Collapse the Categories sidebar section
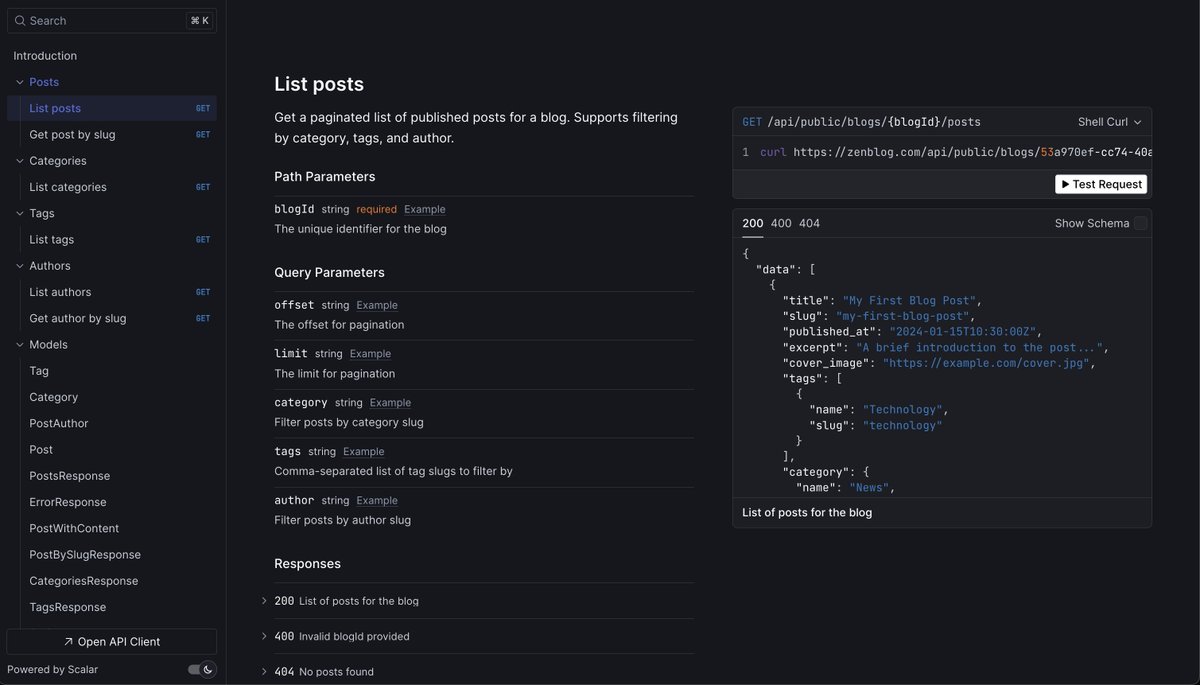This screenshot has width=1200, height=685. [20, 161]
